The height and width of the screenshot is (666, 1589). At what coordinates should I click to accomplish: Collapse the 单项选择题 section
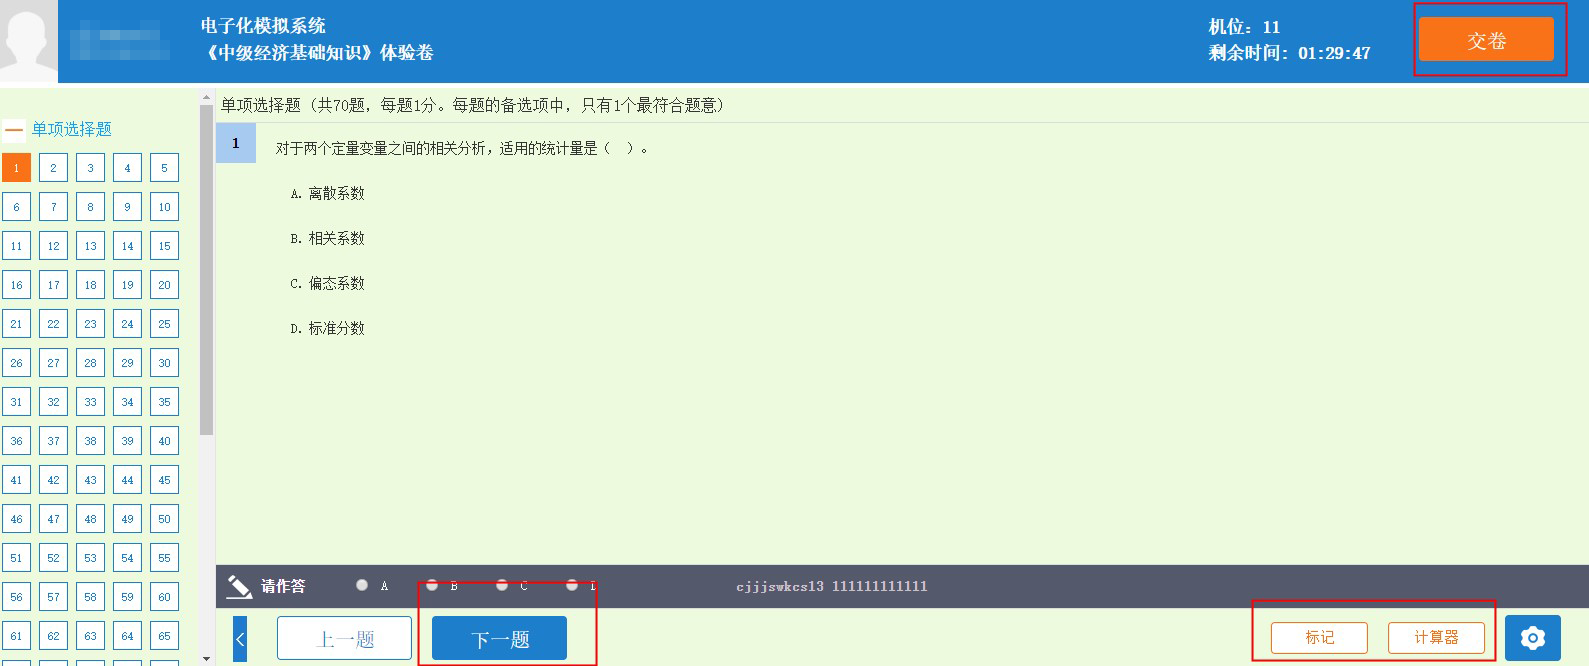14,130
